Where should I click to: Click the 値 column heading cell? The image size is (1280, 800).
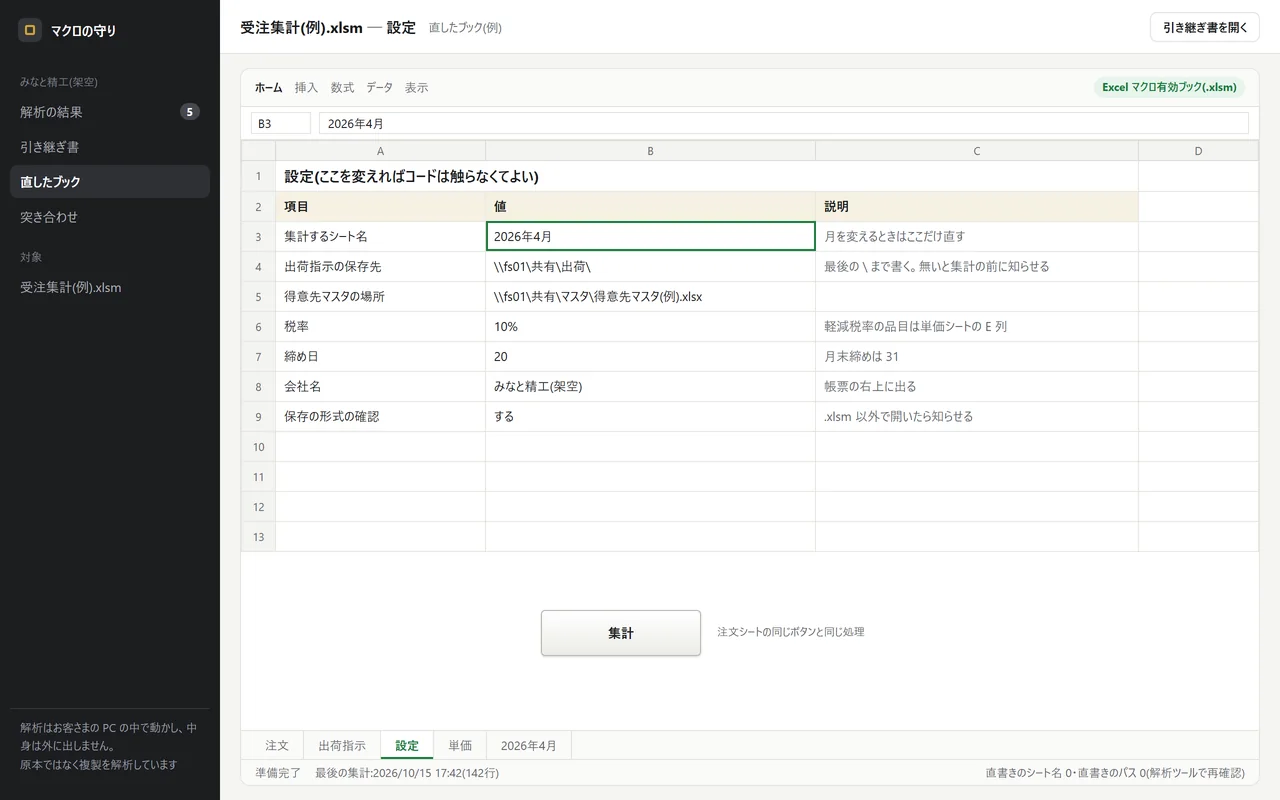[651, 206]
